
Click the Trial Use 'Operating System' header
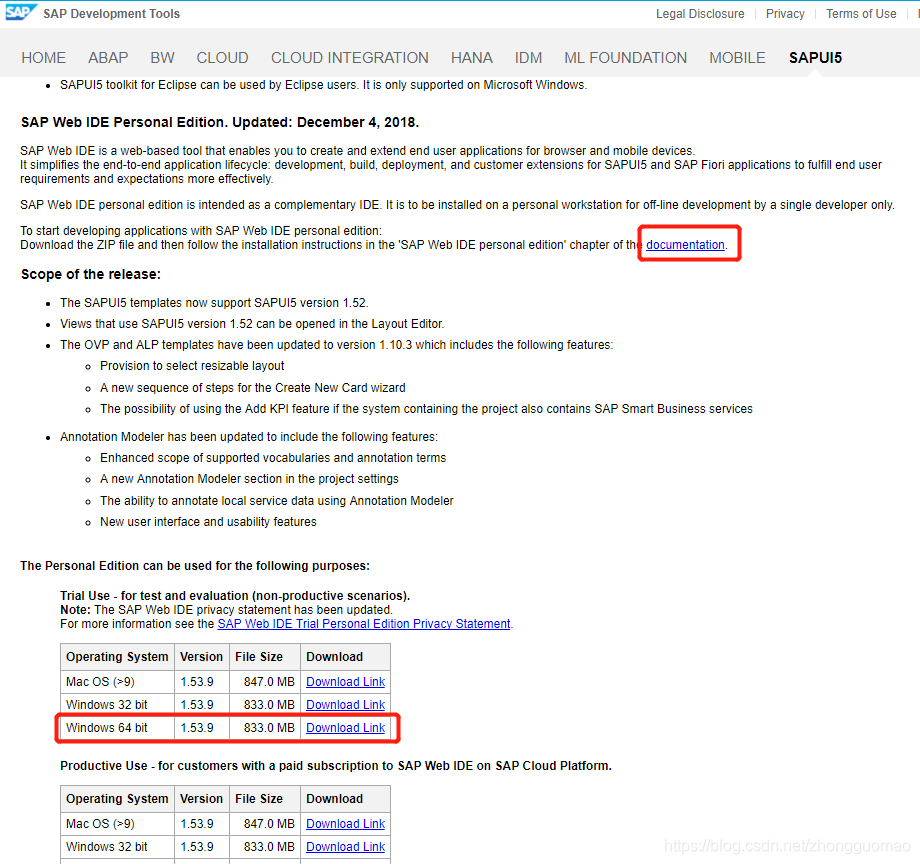(x=117, y=657)
